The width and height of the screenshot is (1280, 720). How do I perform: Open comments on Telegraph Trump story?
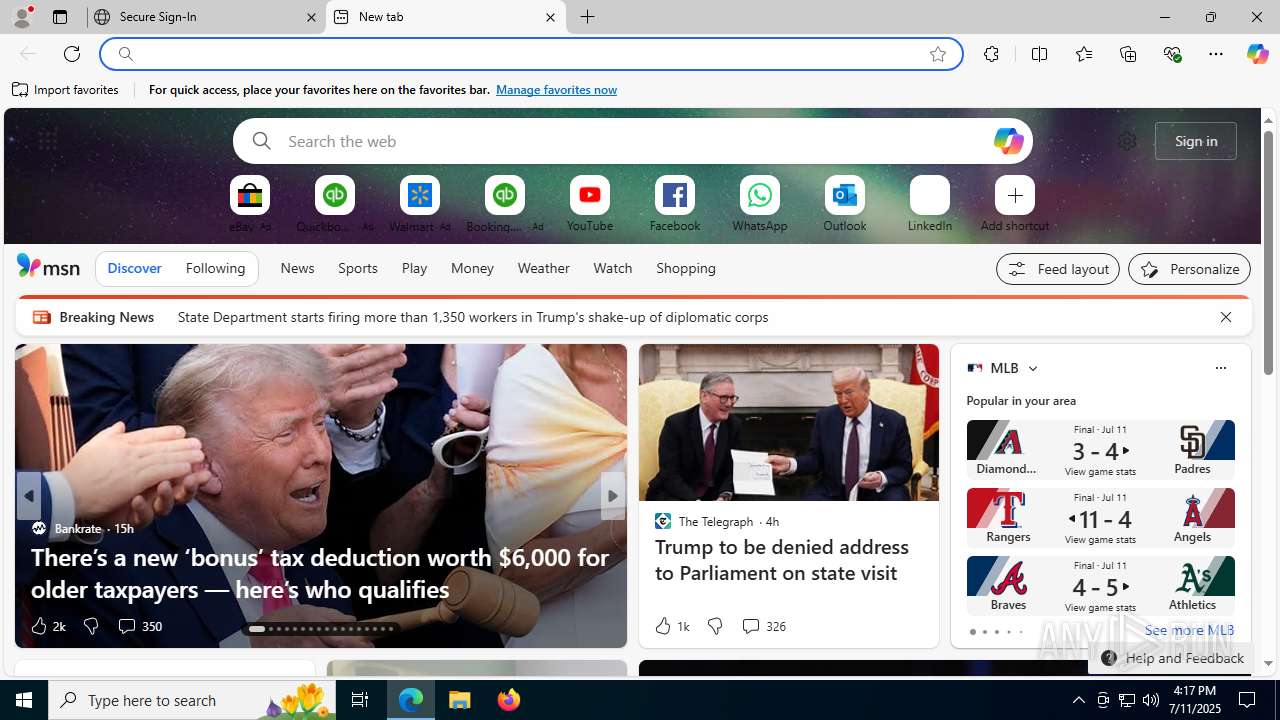click(763, 626)
